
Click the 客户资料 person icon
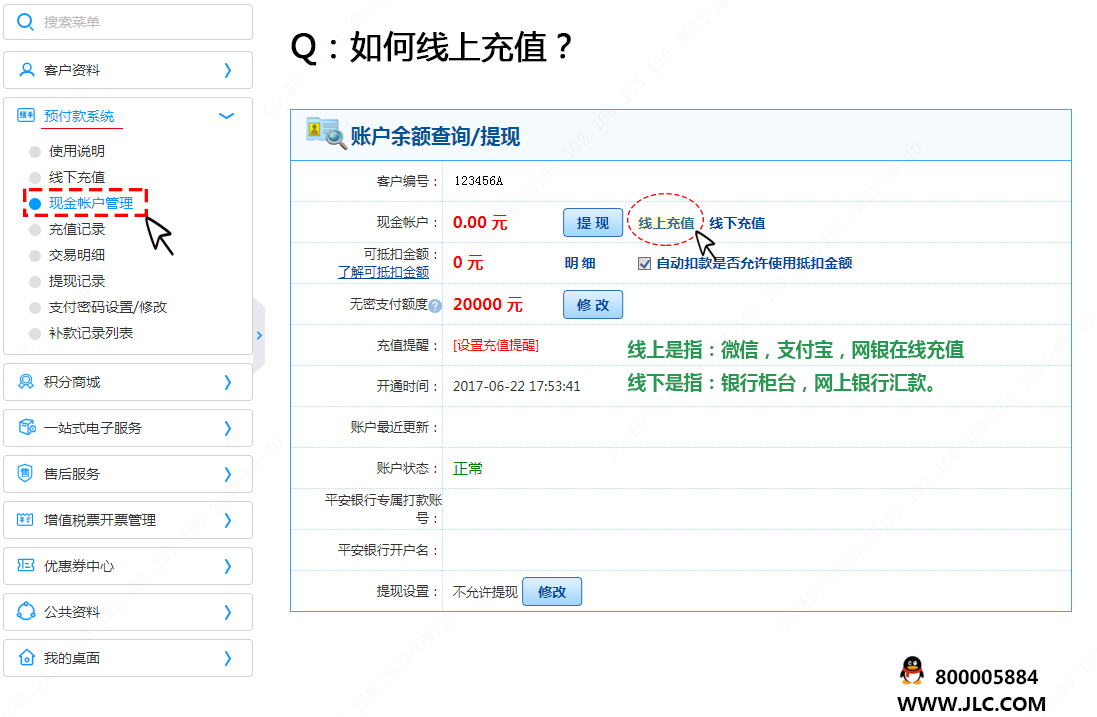pos(27,70)
